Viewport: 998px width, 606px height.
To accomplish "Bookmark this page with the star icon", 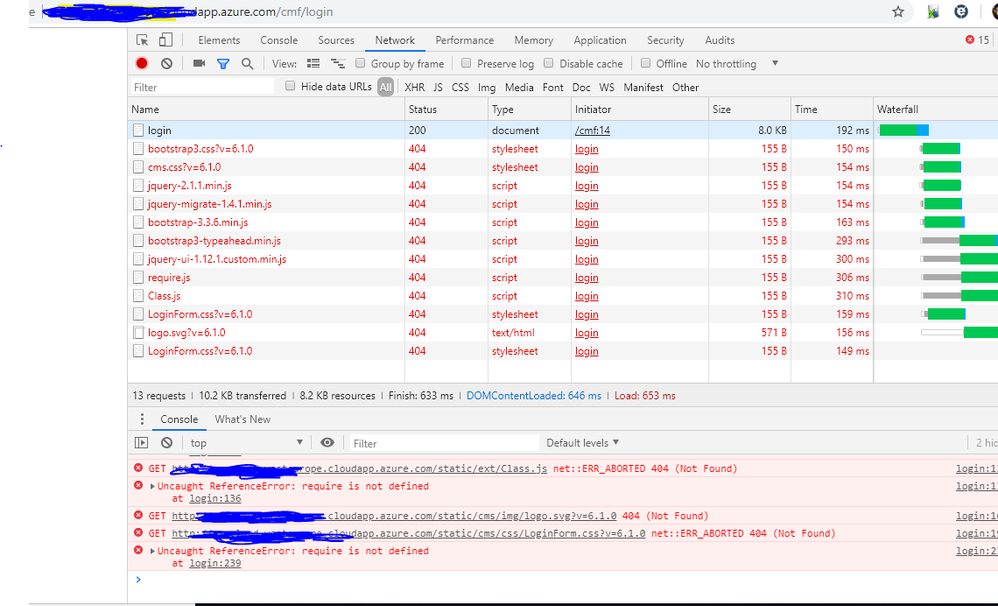I will coord(898,12).
